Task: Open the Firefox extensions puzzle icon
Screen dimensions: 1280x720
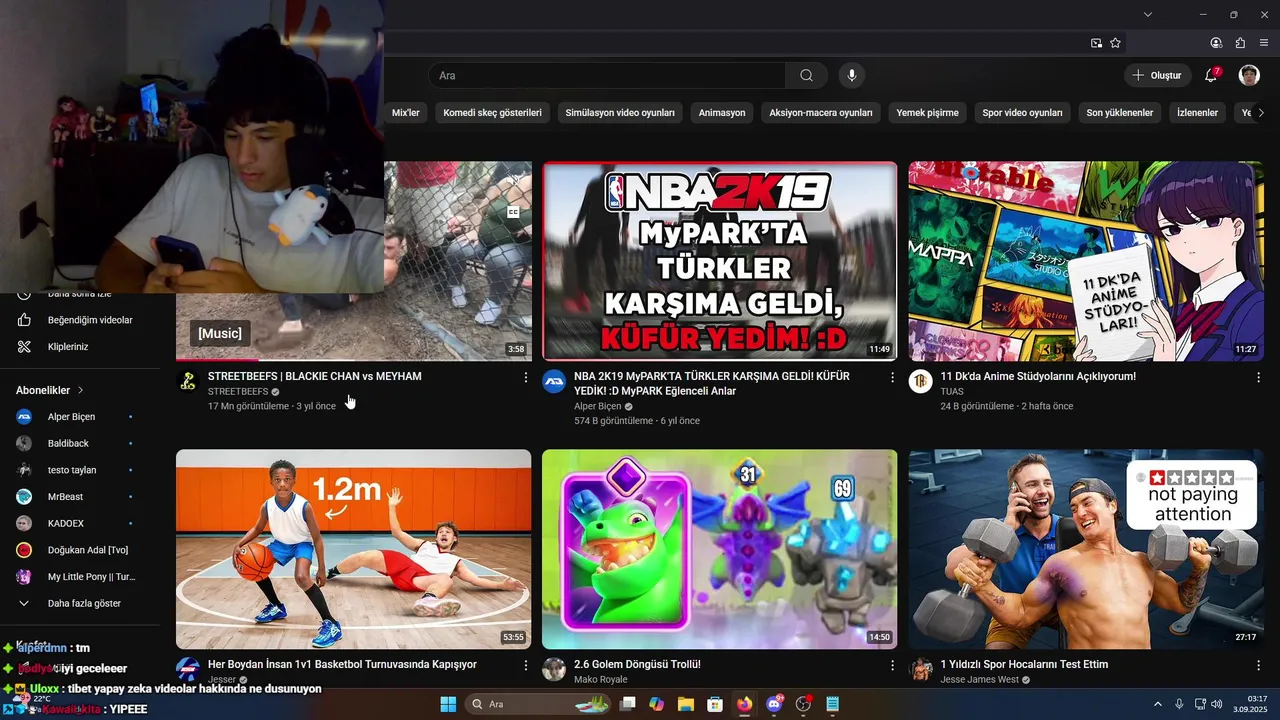Action: pos(1240,43)
